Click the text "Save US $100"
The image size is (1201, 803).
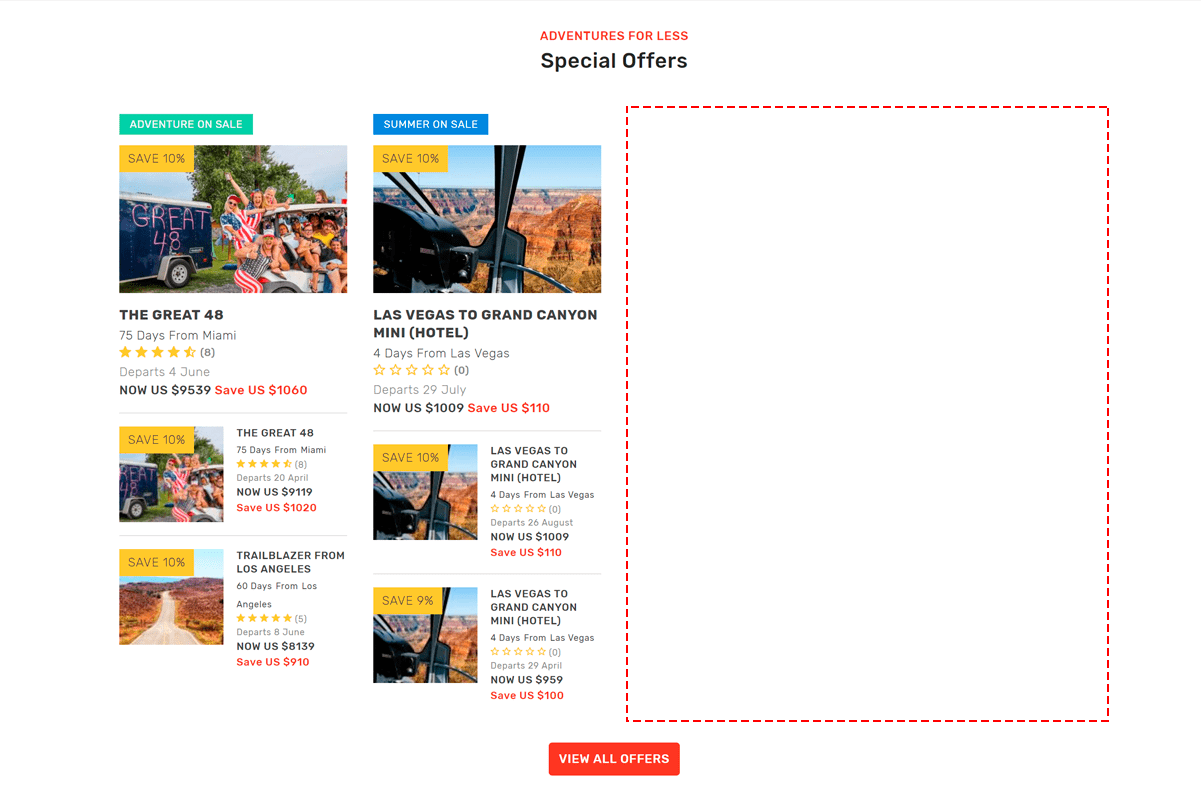coord(527,696)
